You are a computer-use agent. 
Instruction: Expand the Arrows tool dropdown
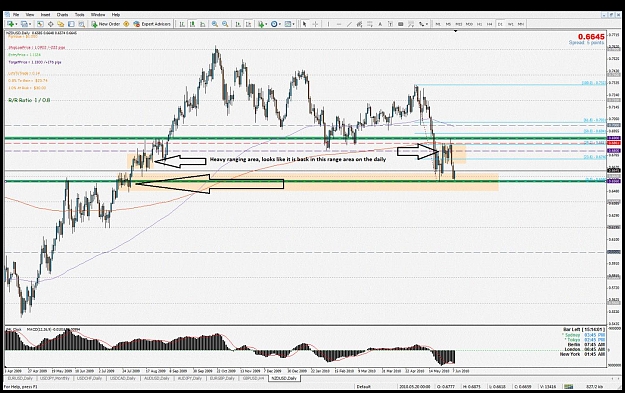click(x=427, y=24)
